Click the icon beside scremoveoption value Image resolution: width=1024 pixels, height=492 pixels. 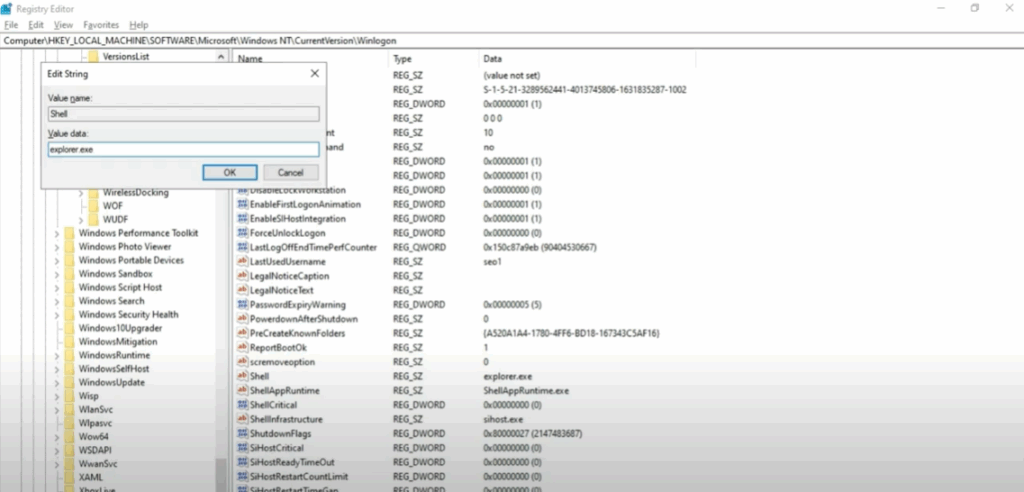[x=242, y=362]
